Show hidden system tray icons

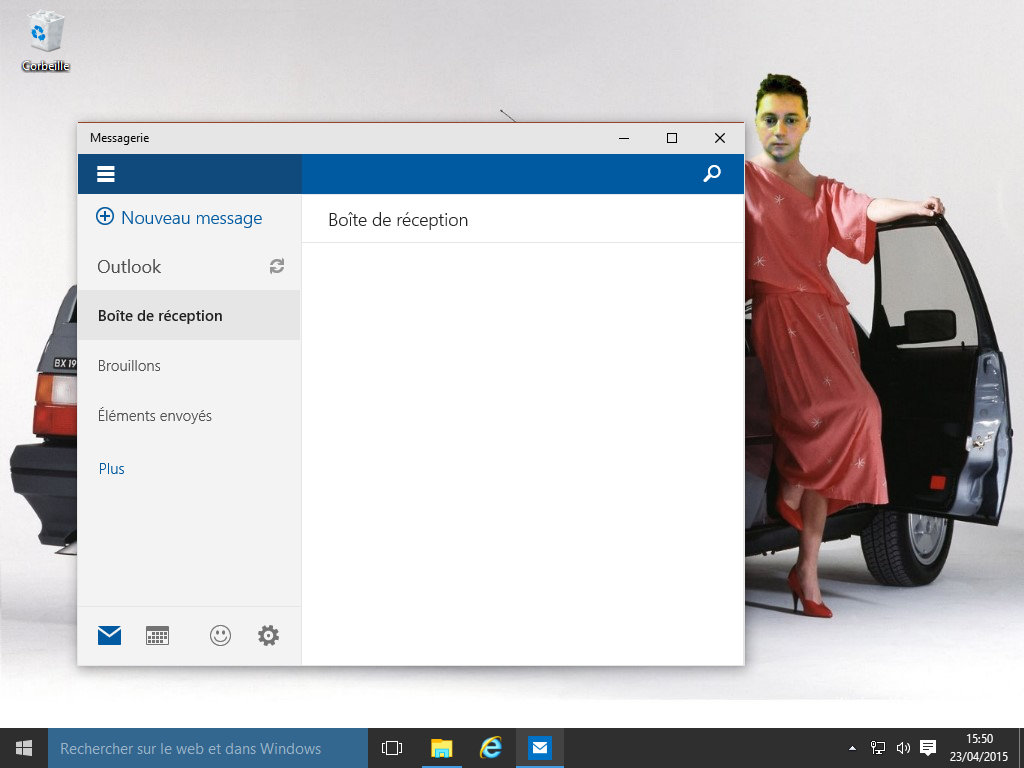(x=852, y=748)
